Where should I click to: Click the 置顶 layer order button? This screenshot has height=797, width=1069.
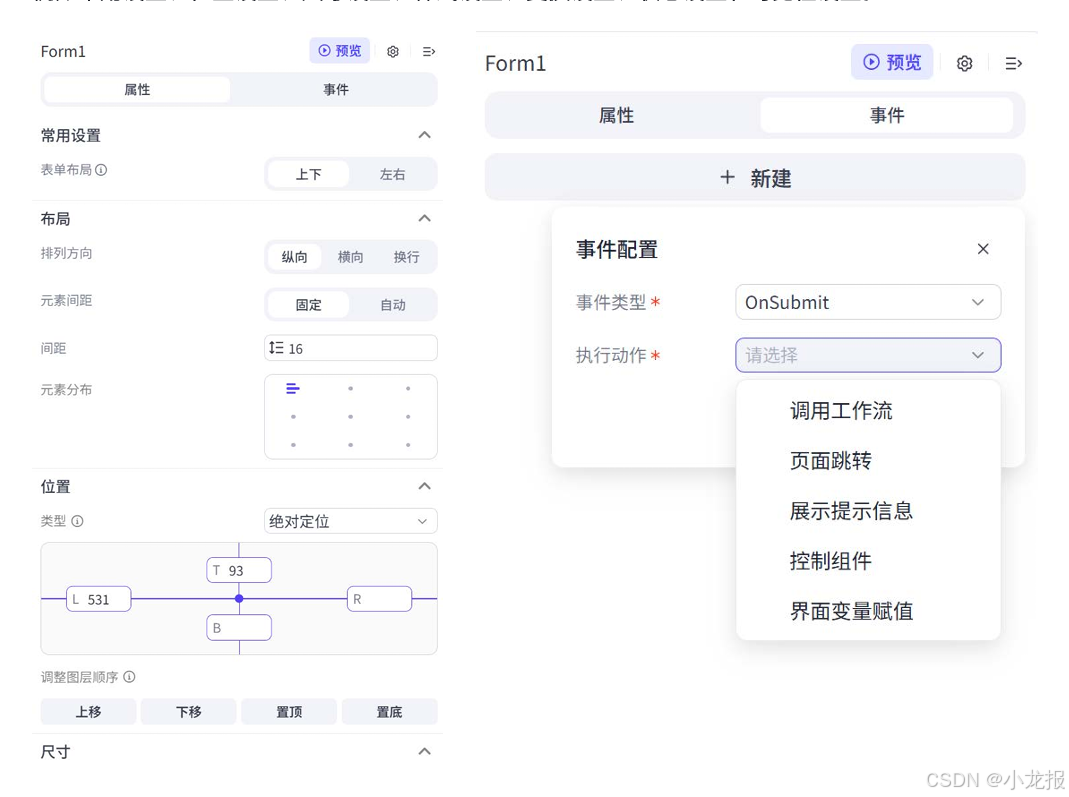pyautogui.click(x=288, y=711)
